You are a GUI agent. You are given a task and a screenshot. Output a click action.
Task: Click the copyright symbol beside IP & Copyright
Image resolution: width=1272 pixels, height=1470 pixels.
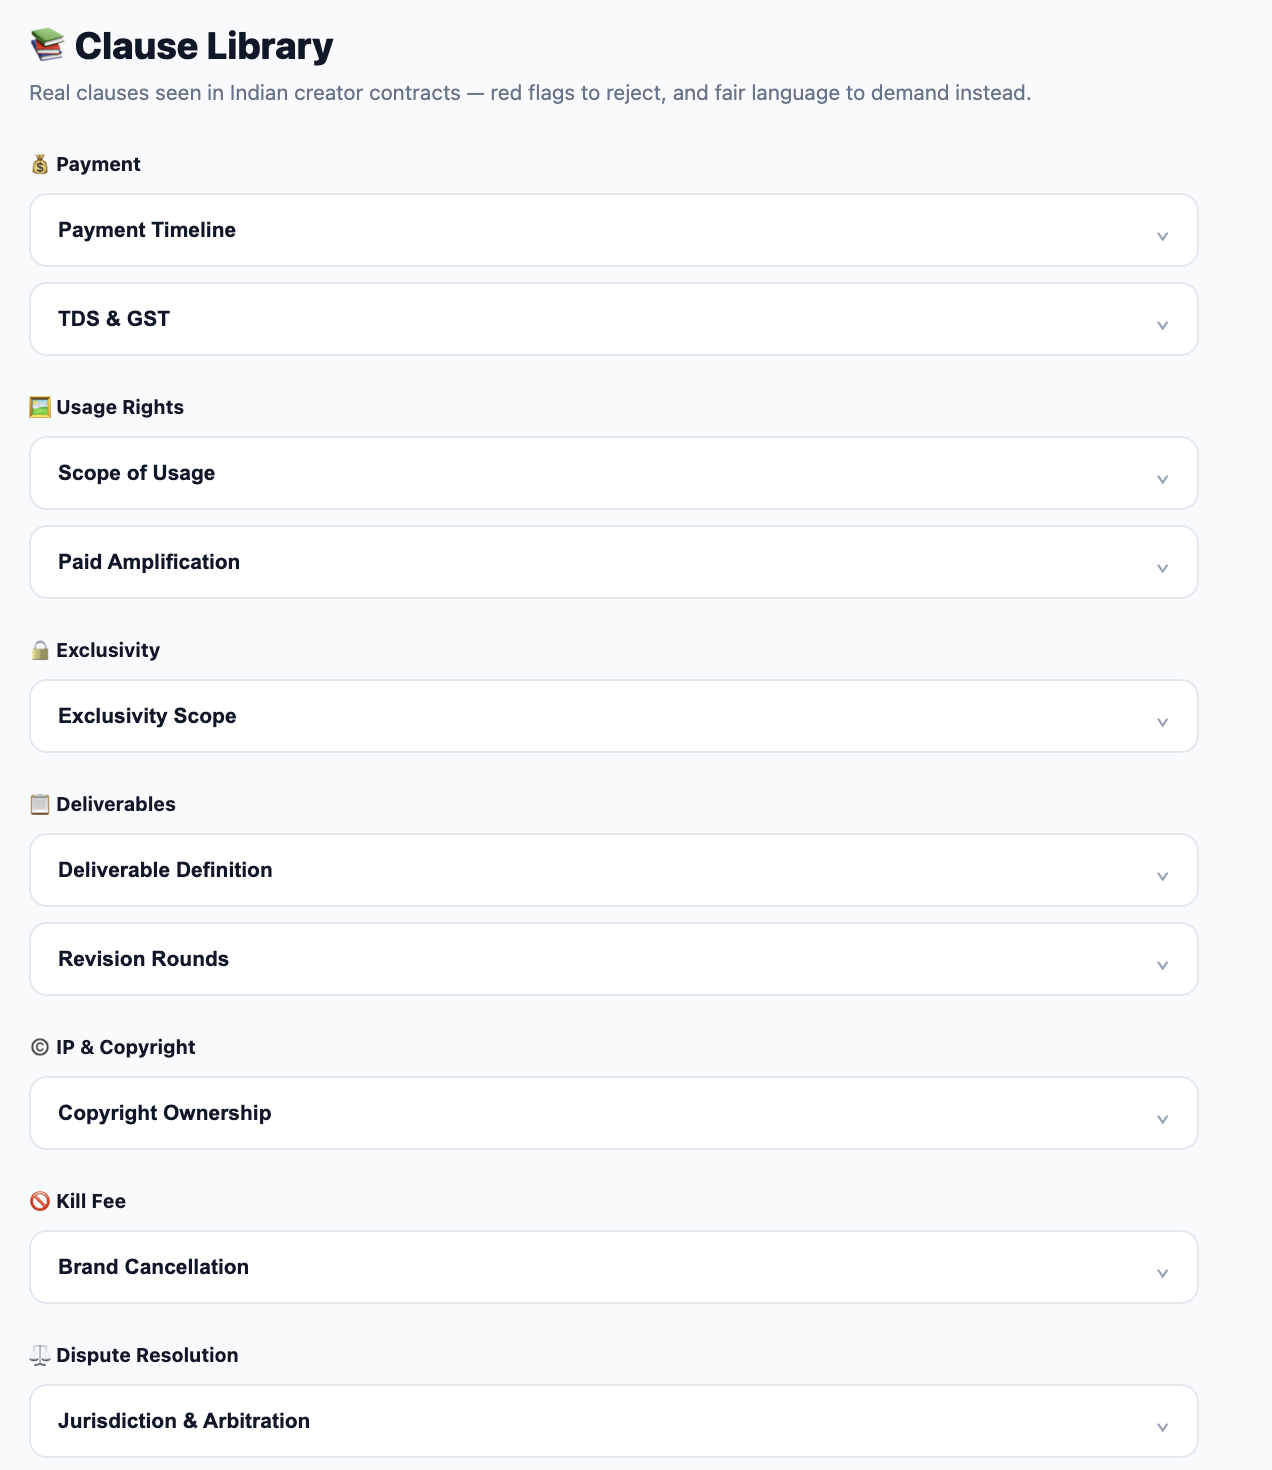click(x=39, y=1046)
